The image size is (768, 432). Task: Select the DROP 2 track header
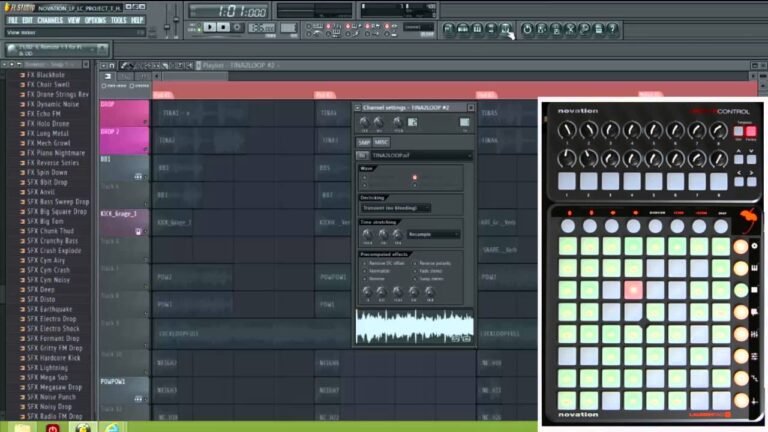point(124,140)
